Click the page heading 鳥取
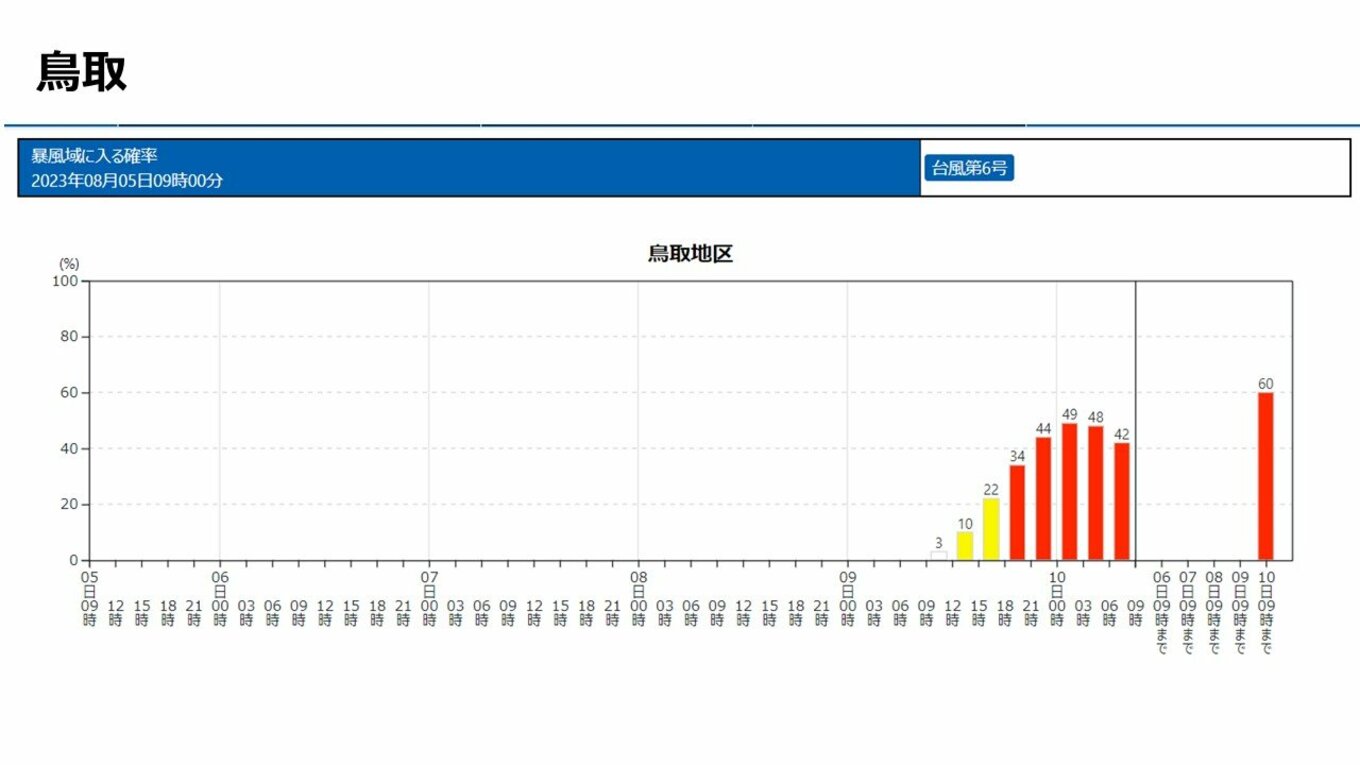The height and width of the screenshot is (765, 1360). [x=82, y=72]
